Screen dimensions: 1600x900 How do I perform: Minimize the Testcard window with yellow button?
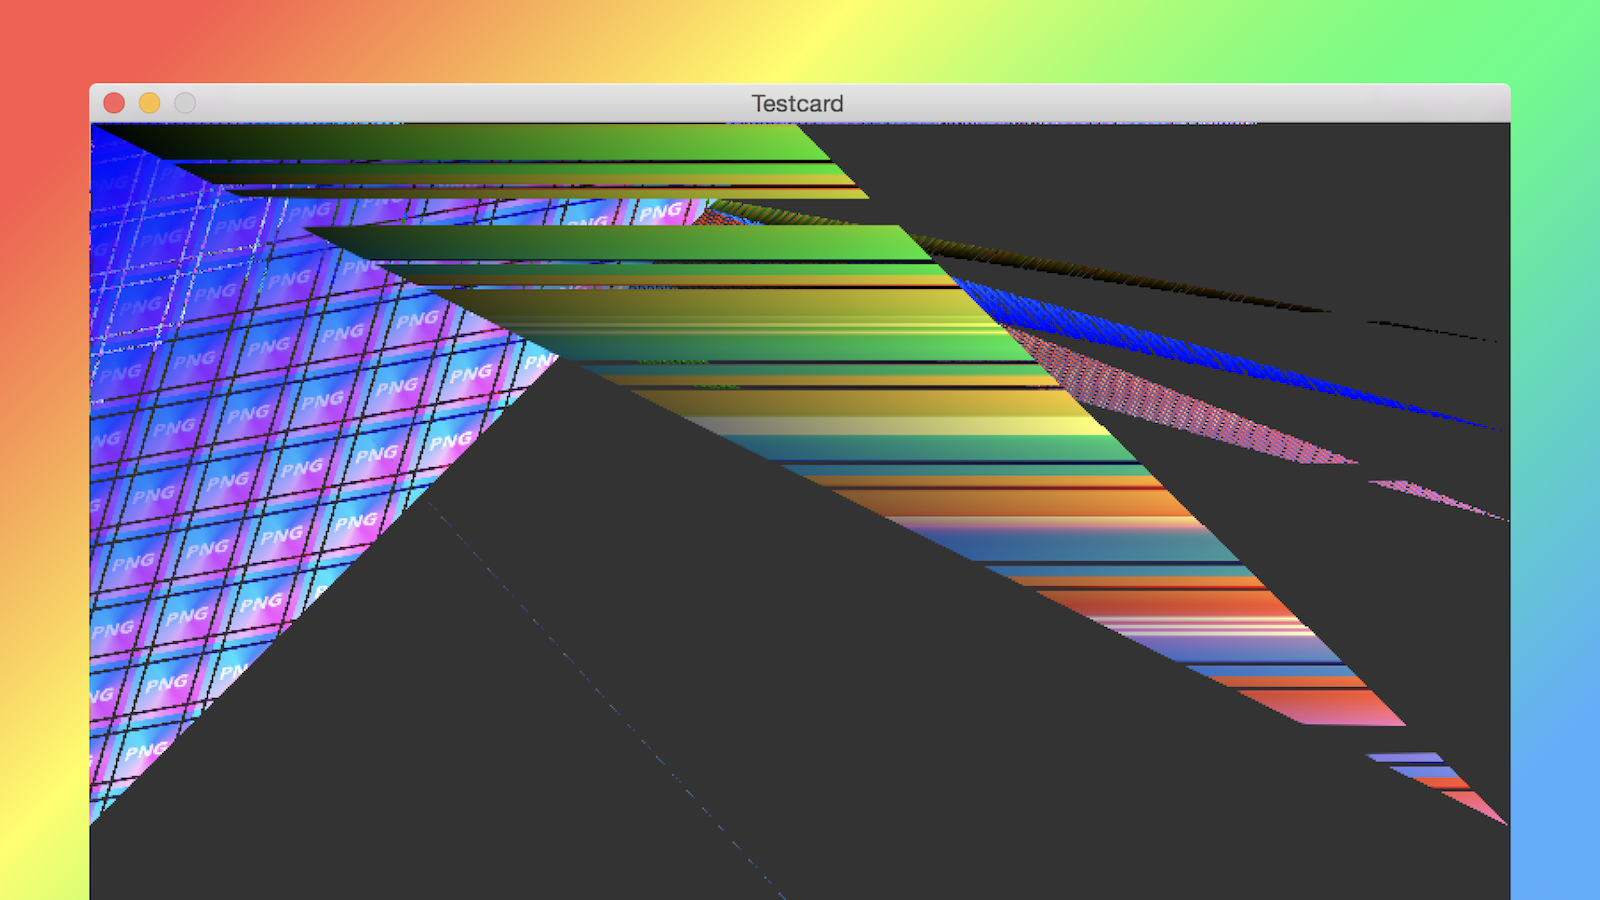(x=149, y=103)
